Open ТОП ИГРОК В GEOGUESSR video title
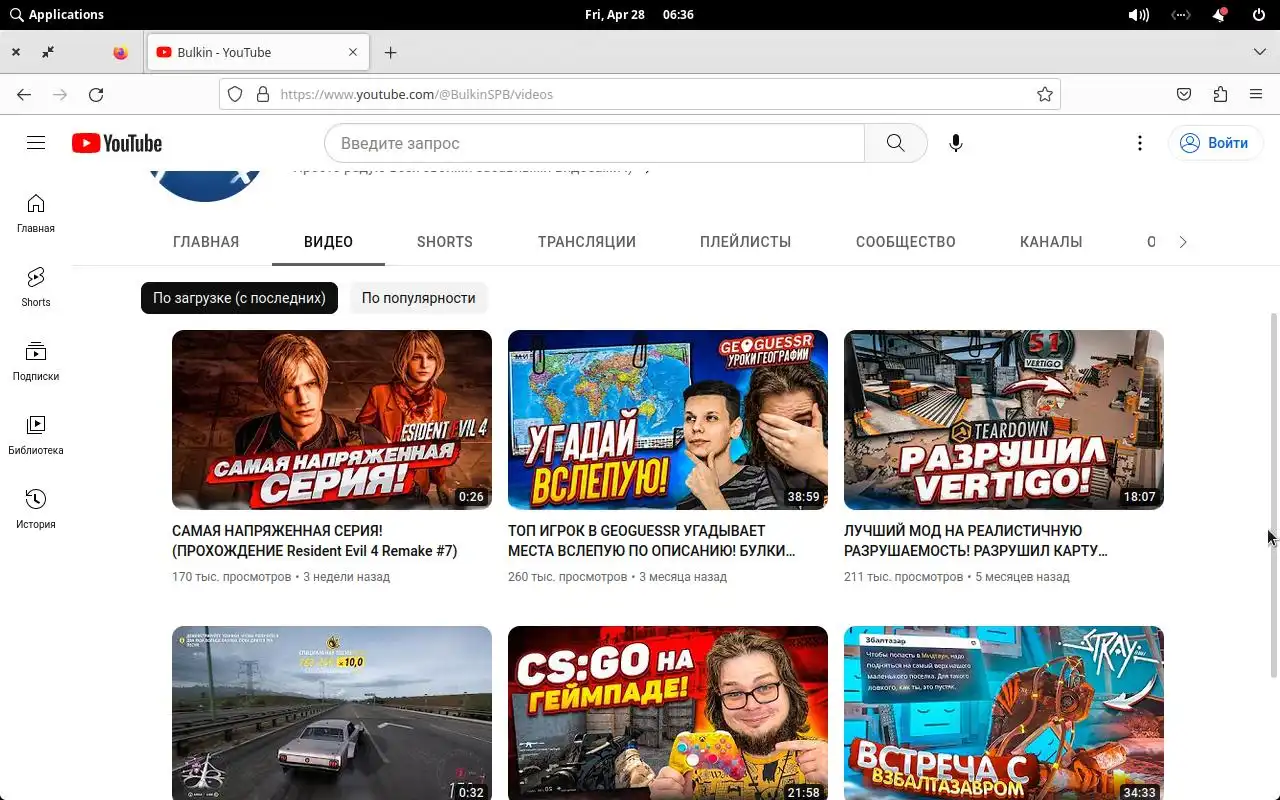The image size is (1280, 800). [x=652, y=541]
